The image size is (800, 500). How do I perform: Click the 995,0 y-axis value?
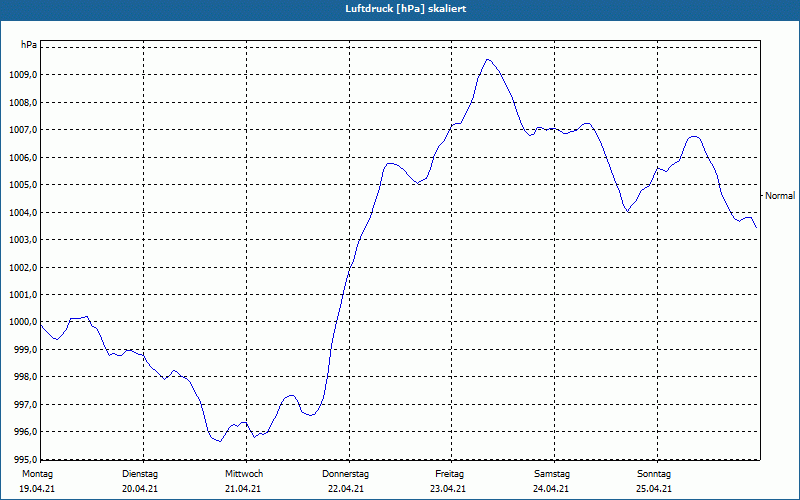25,459
